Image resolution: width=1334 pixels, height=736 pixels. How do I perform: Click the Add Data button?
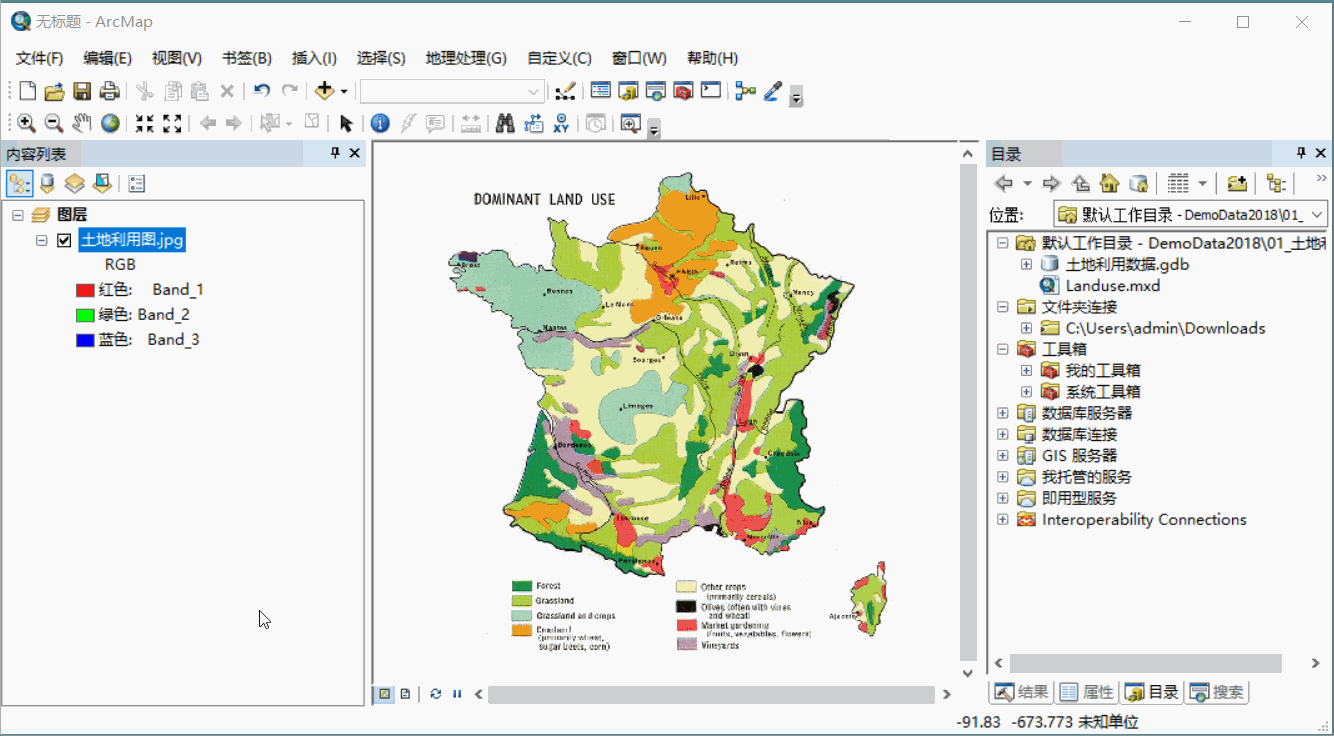click(x=324, y=91)
